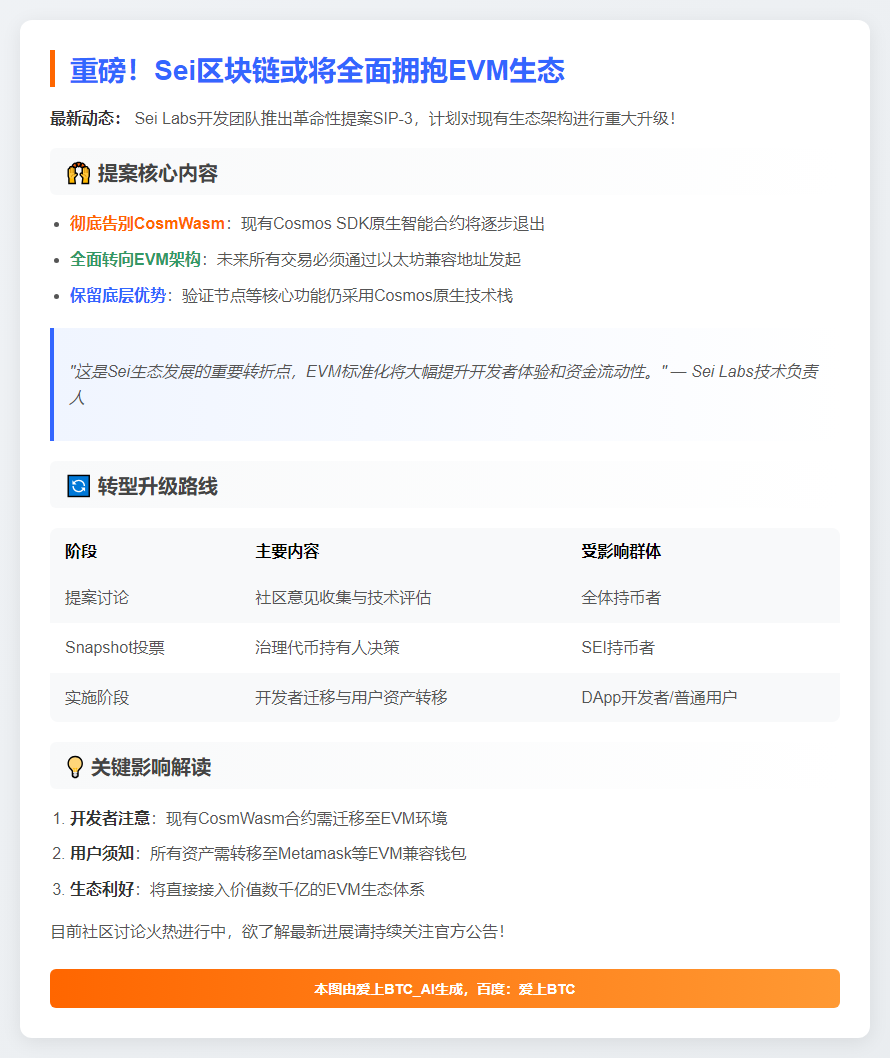This screenshot has width=890, height=1058.
Task: Click table cell 实施阶段
Action: point(96,697)
